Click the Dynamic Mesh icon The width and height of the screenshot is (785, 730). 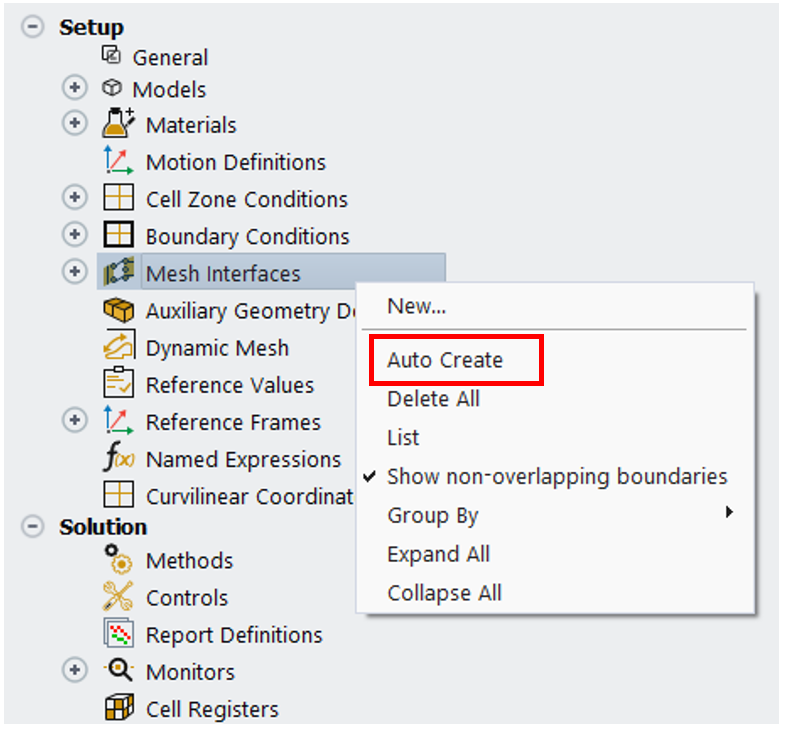coord(119,347)
